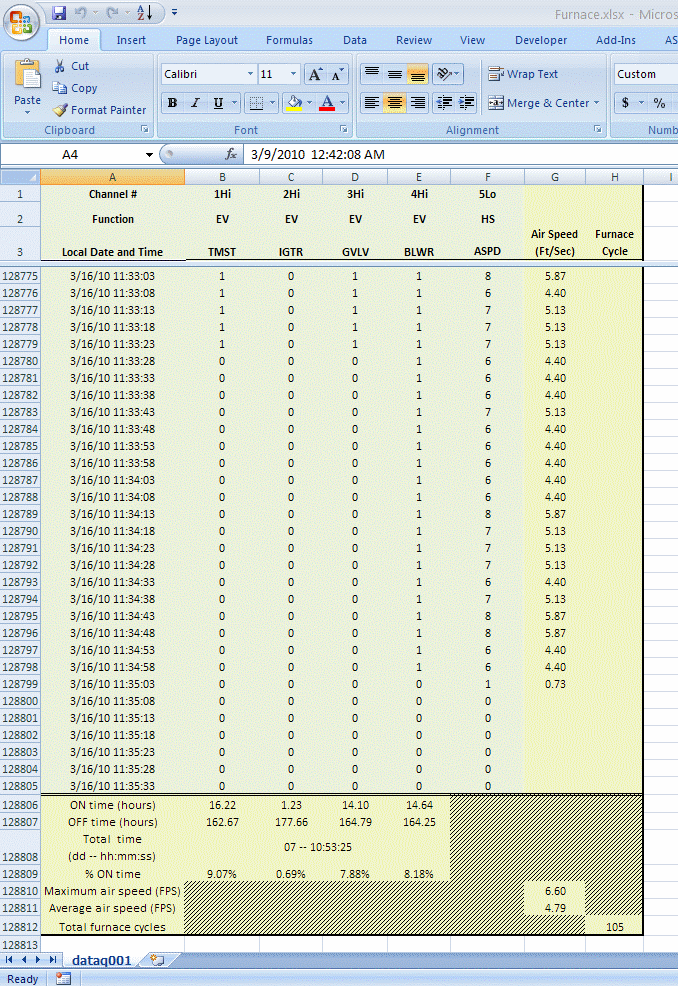This screenshot has width=678, height=986.
Task: Select all cells with corner button
Action: pyautogui.click(x=20, y=177)
